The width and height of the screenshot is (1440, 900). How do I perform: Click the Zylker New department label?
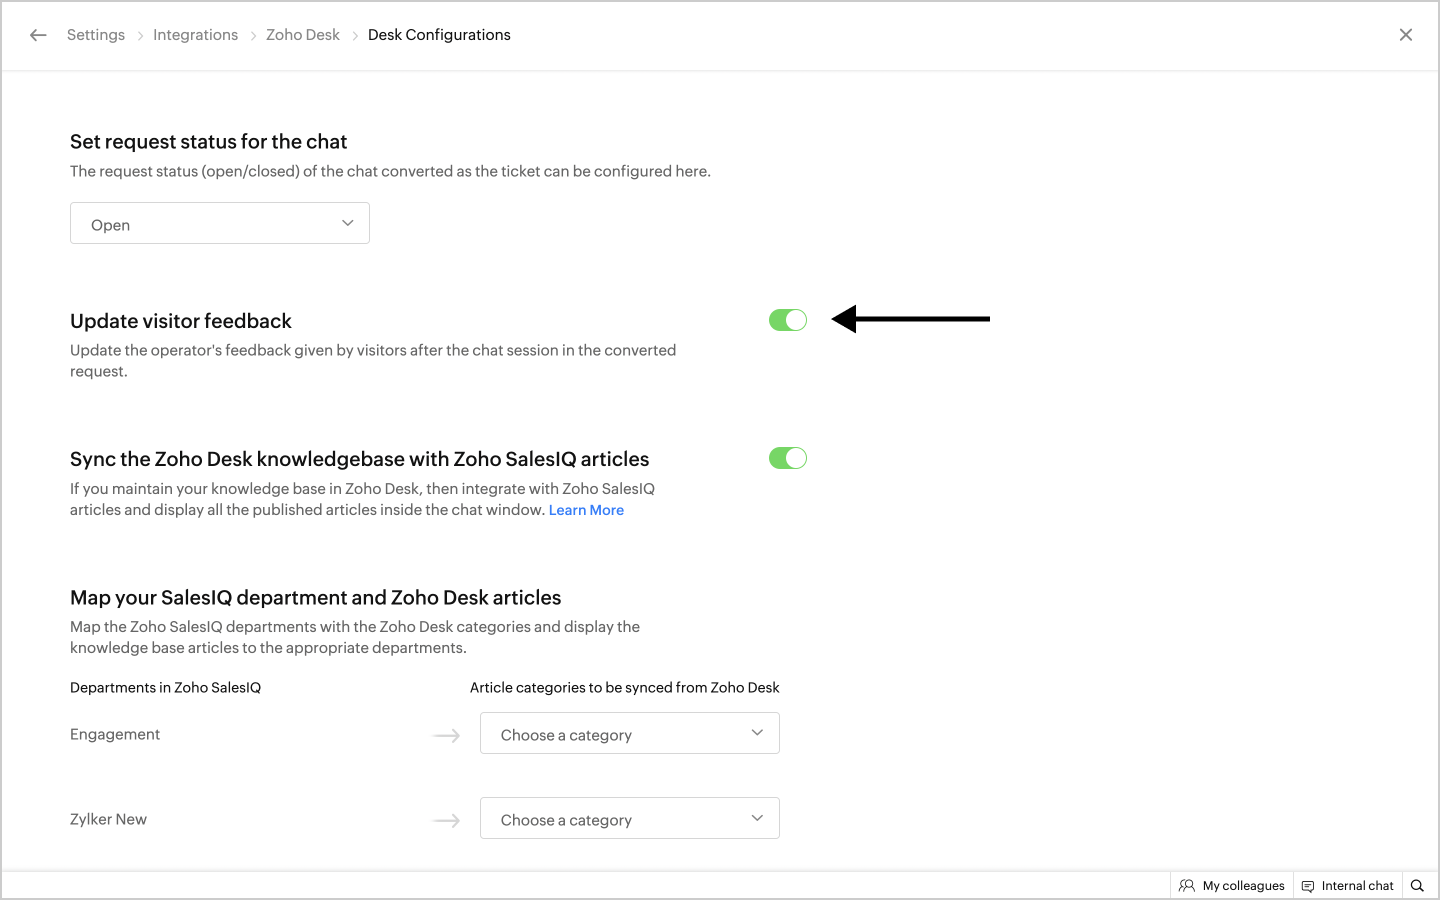(x=108, y=819)
